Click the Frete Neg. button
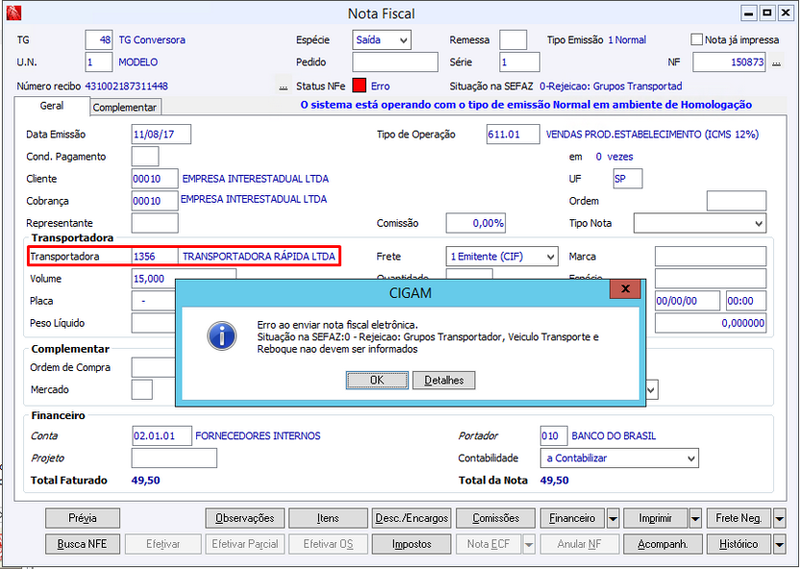800x569 pixels. (739, 518)
